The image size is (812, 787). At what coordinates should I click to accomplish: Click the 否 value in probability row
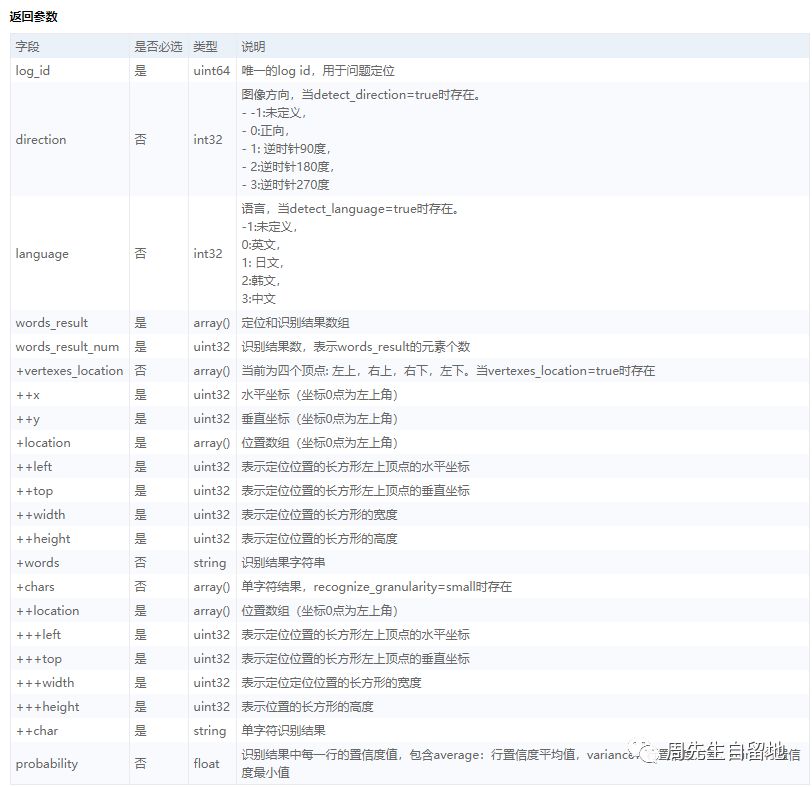(x=140, y=764)
